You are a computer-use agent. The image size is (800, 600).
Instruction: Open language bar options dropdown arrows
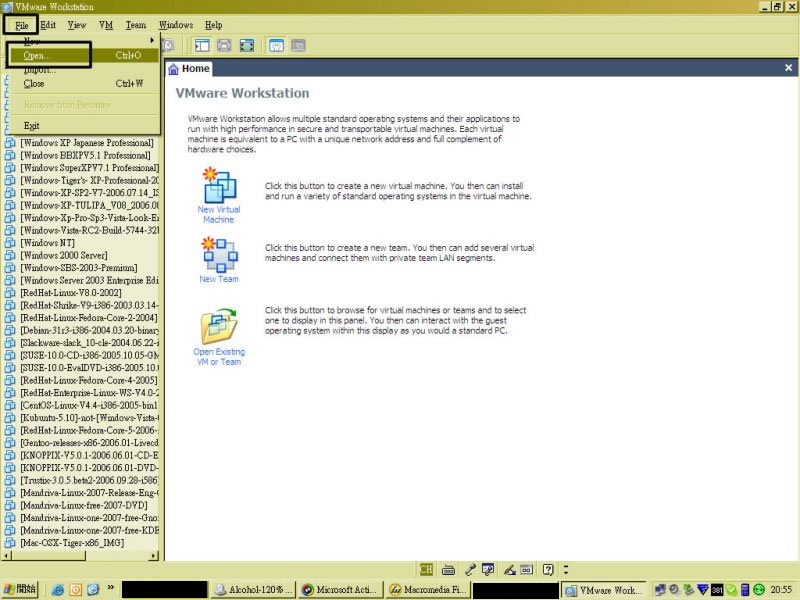tap(566, 569)
